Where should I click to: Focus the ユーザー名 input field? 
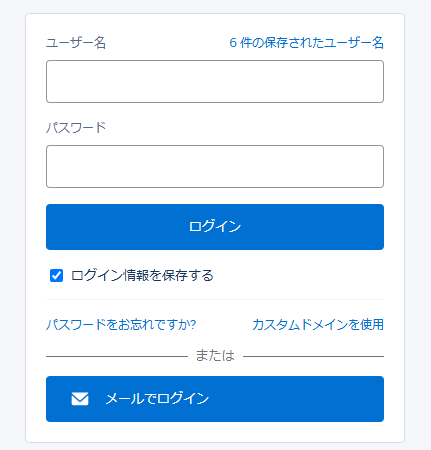(215, 81)
